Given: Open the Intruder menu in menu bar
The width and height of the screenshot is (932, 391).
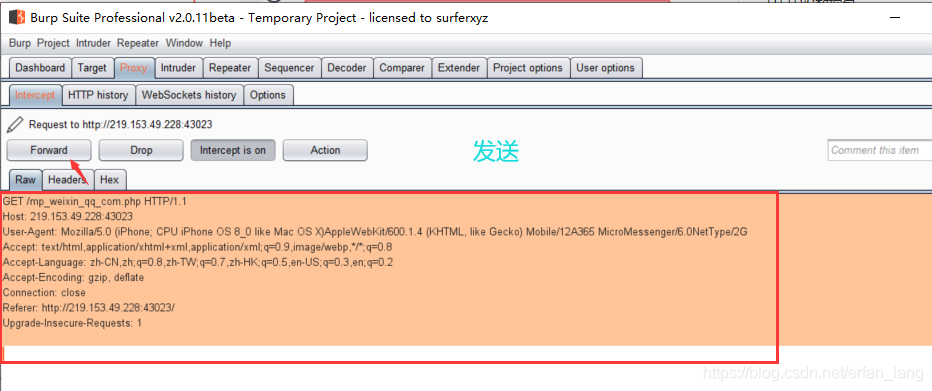Looking at the screenshot, I should [93, 43].
